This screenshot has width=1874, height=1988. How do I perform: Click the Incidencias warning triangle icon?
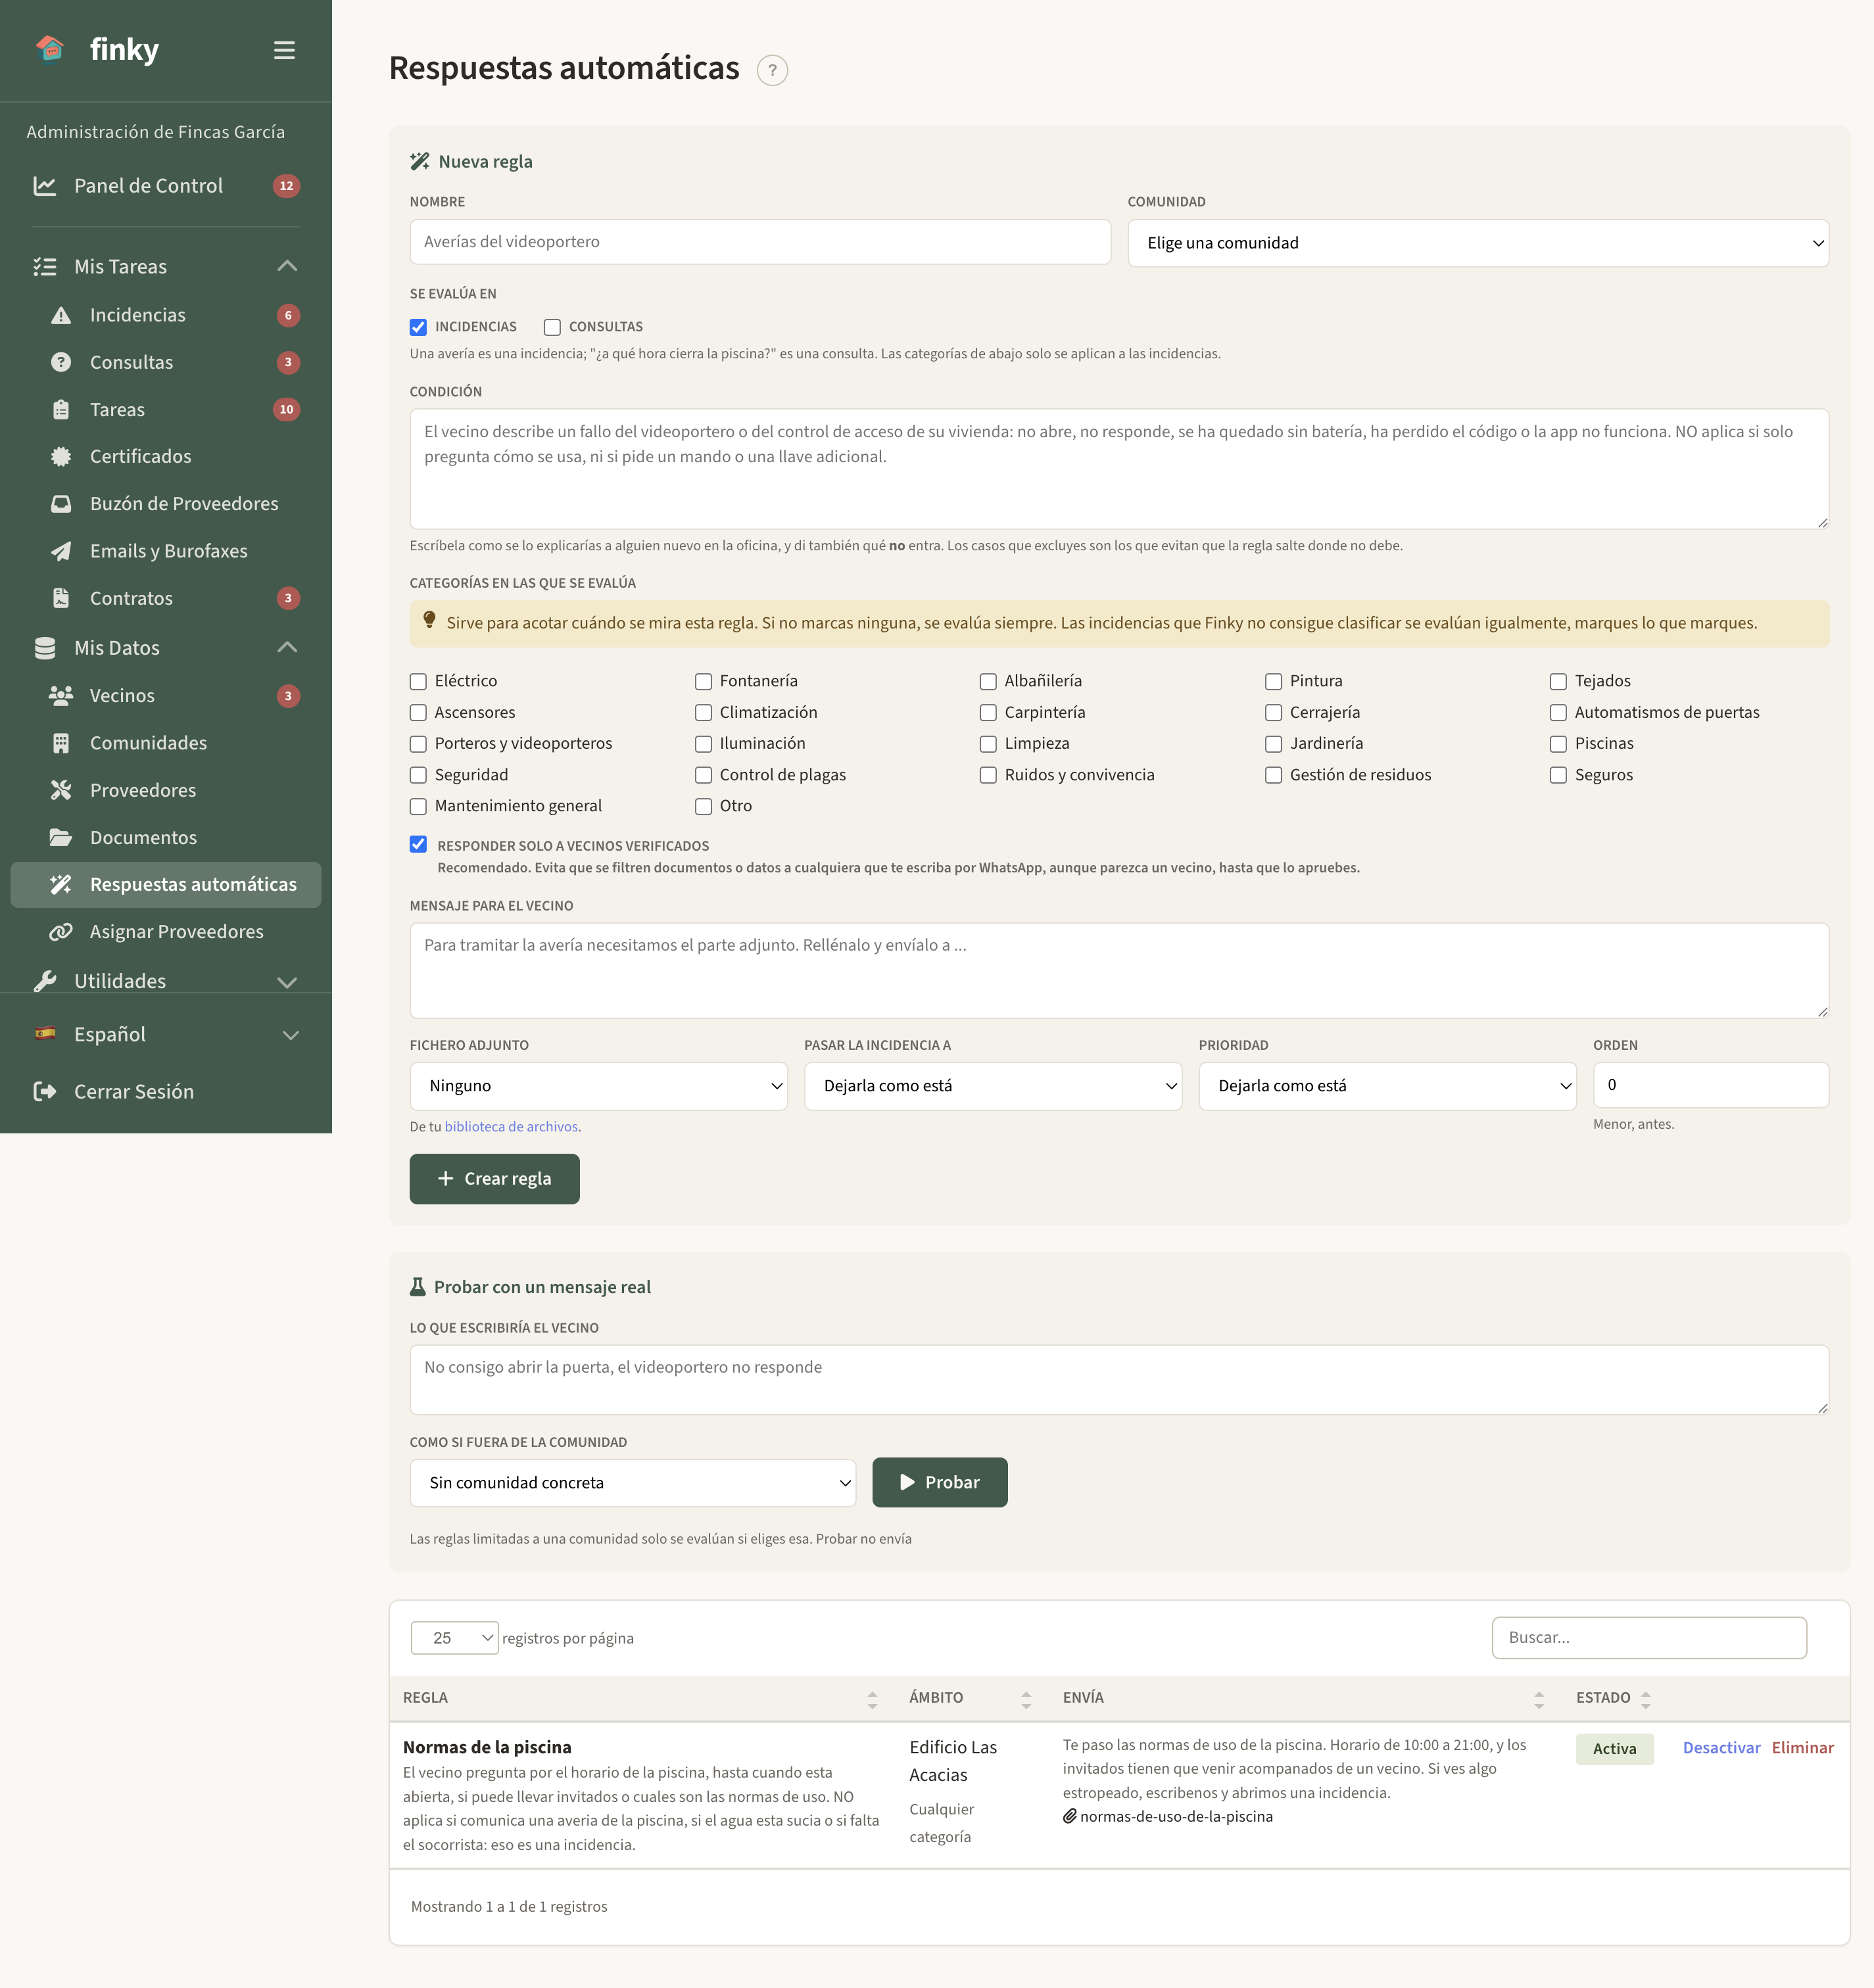coord(61,315)
